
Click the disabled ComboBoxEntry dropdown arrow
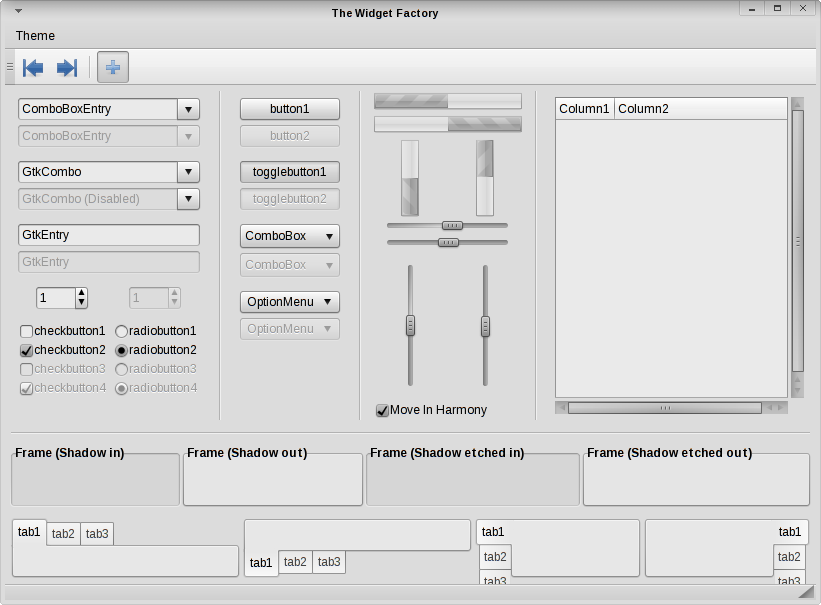(x=188, y=136)
